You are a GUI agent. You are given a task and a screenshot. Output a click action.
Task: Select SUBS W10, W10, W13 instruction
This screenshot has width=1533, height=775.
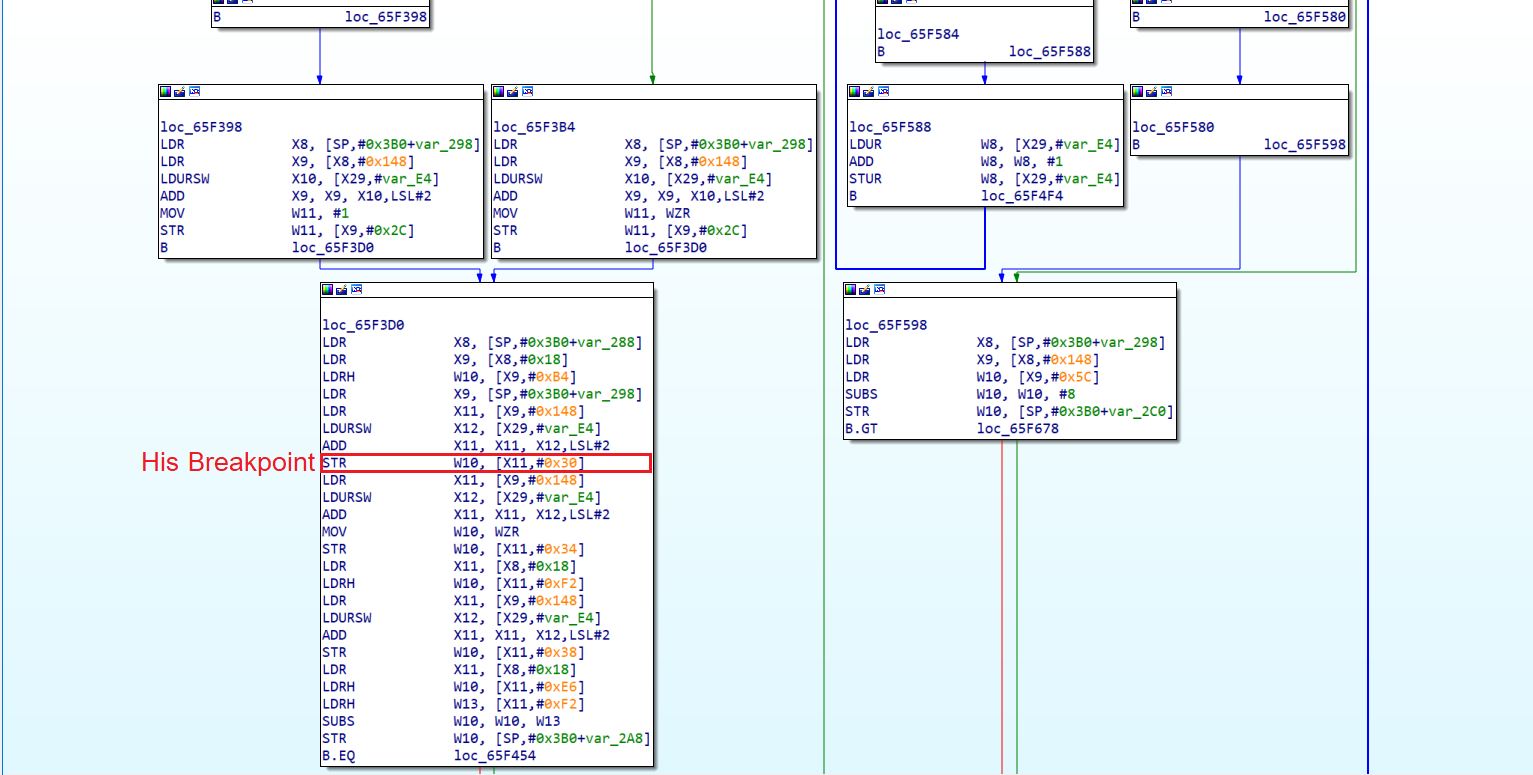[x=441, y=721]
